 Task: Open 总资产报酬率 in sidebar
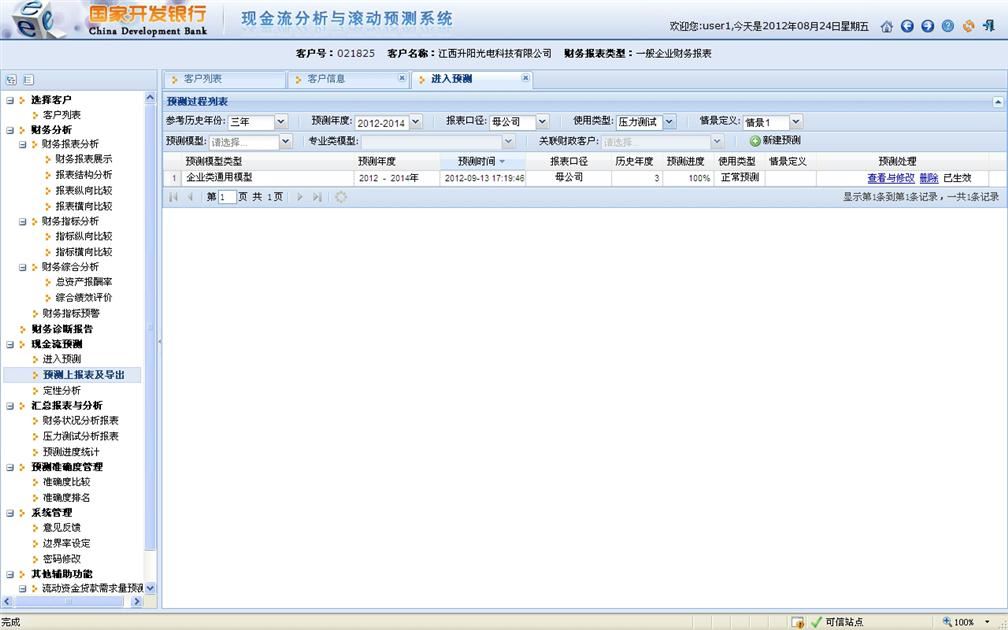pyautogui.click(x=84, y=282)
